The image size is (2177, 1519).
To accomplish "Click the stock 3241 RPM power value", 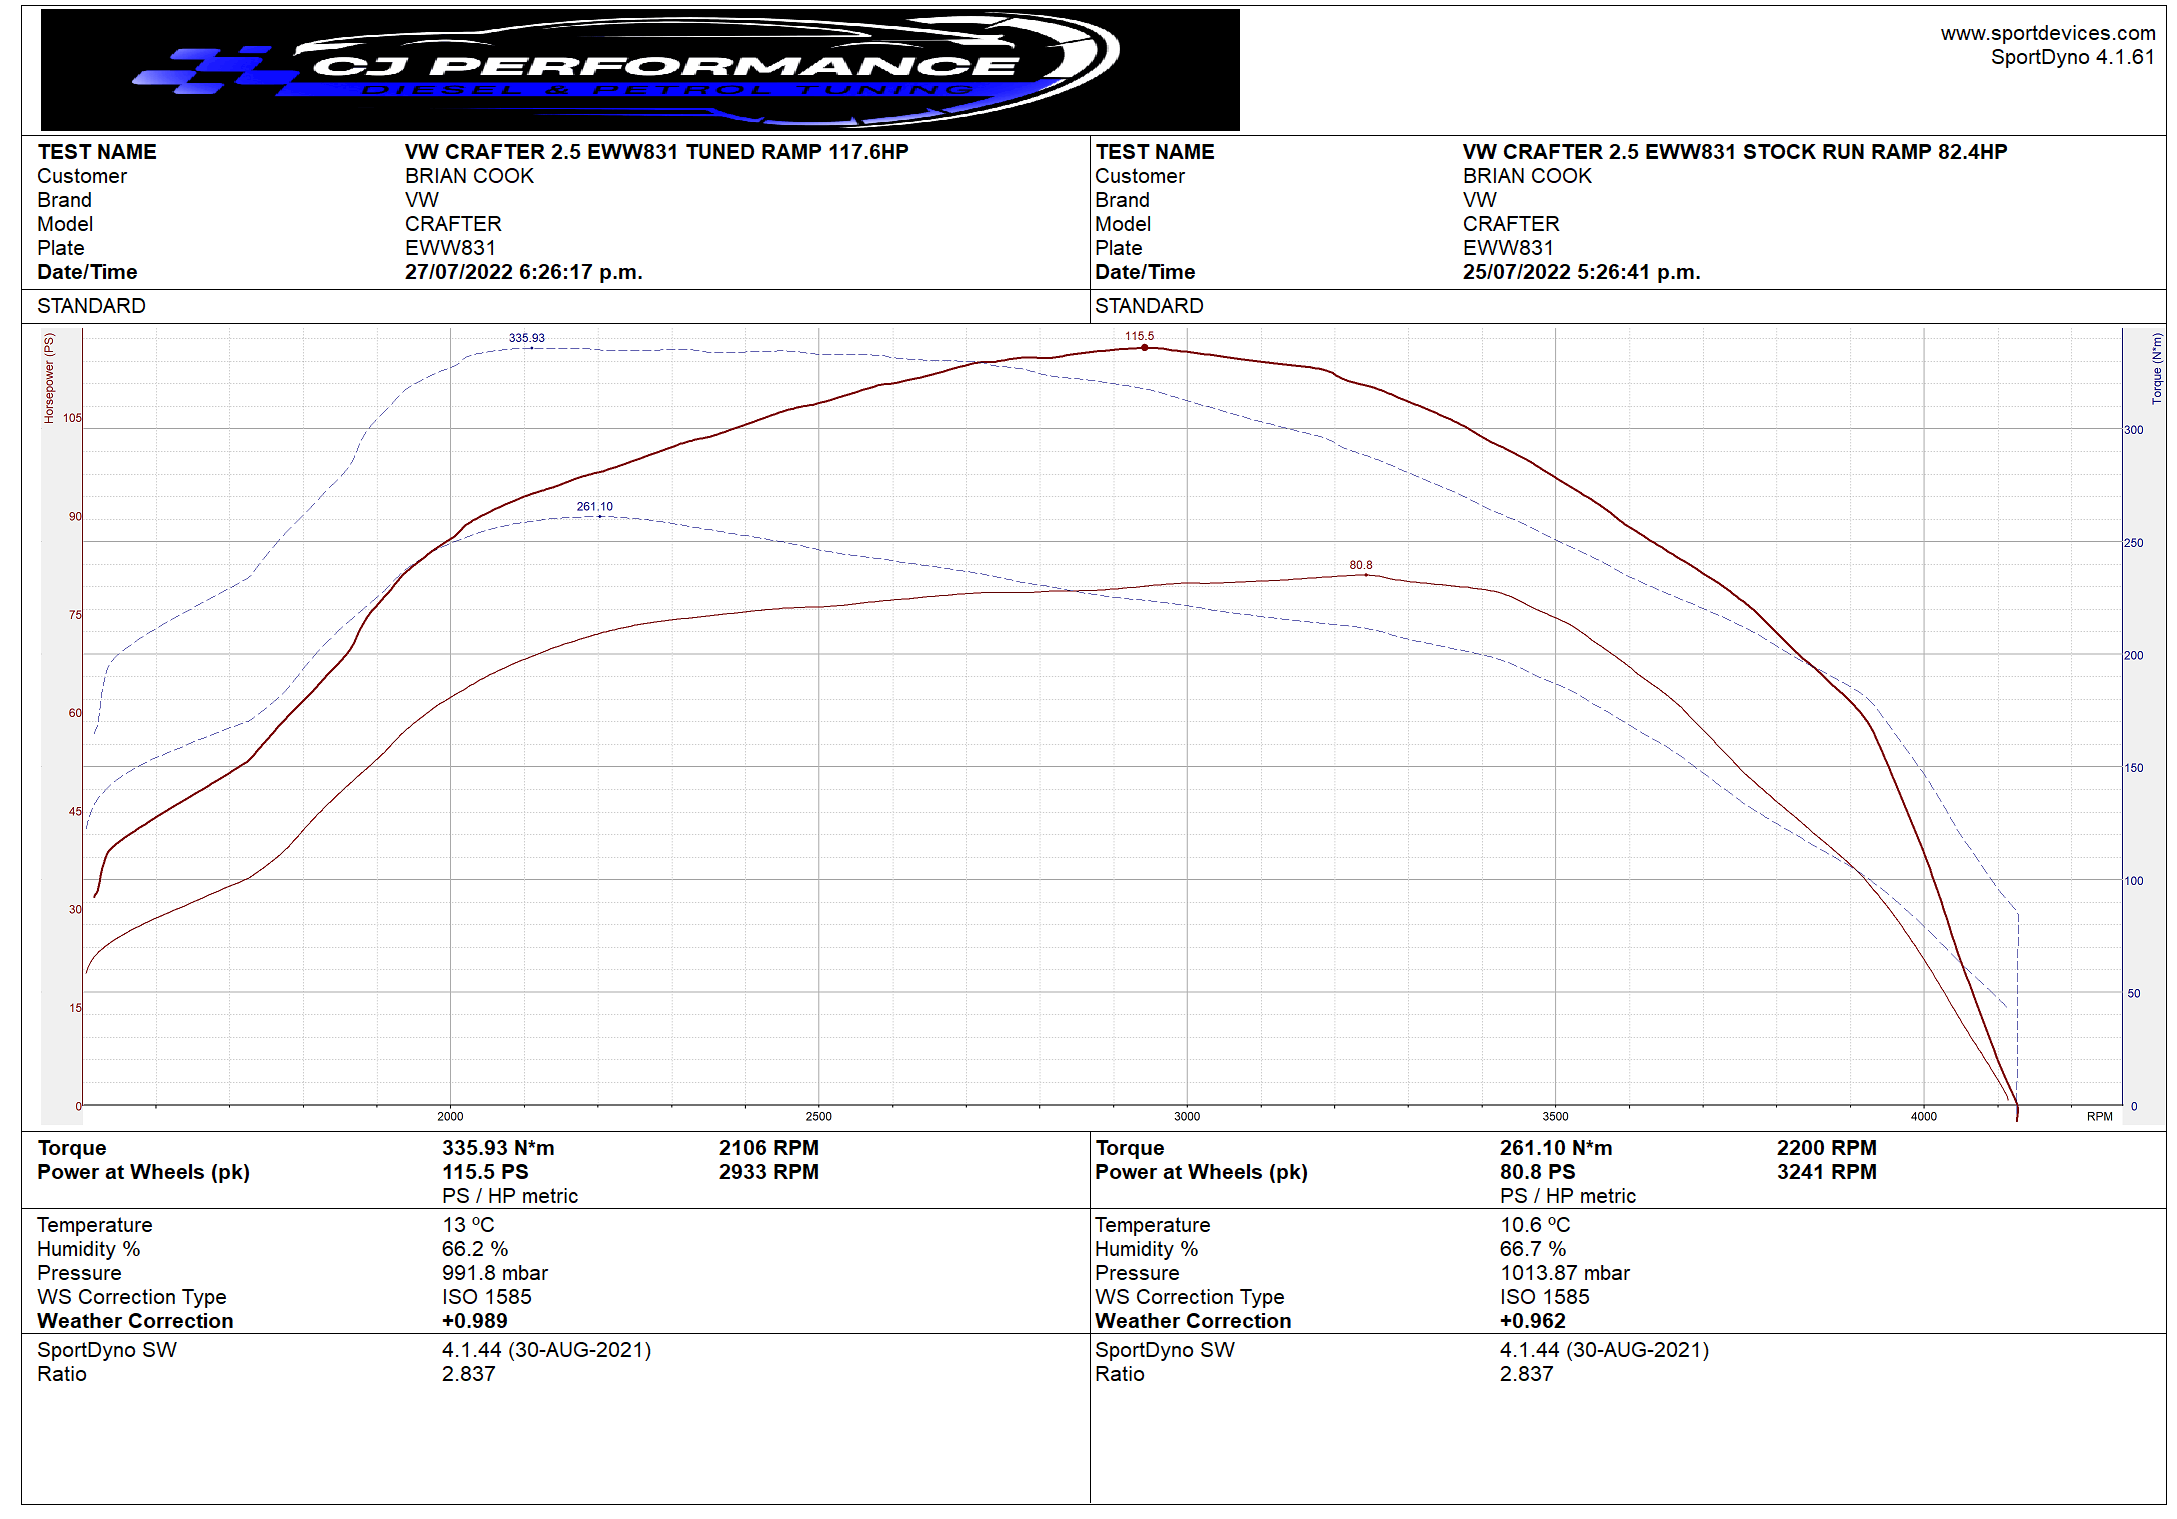I will coord(1826,1172).
